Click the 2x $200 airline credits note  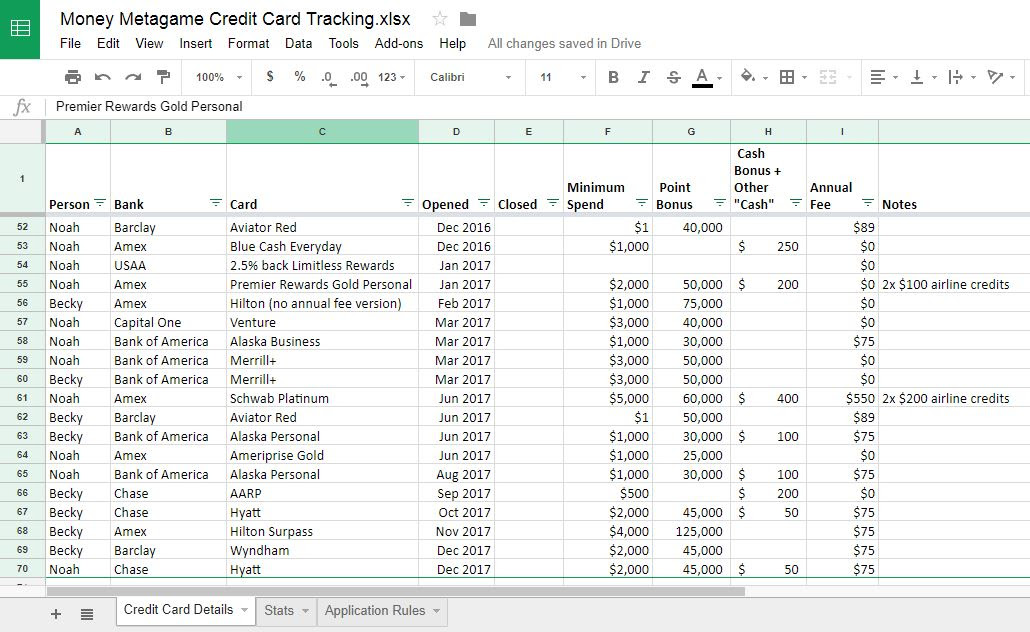pyautogui.click(x=945, y=398)
